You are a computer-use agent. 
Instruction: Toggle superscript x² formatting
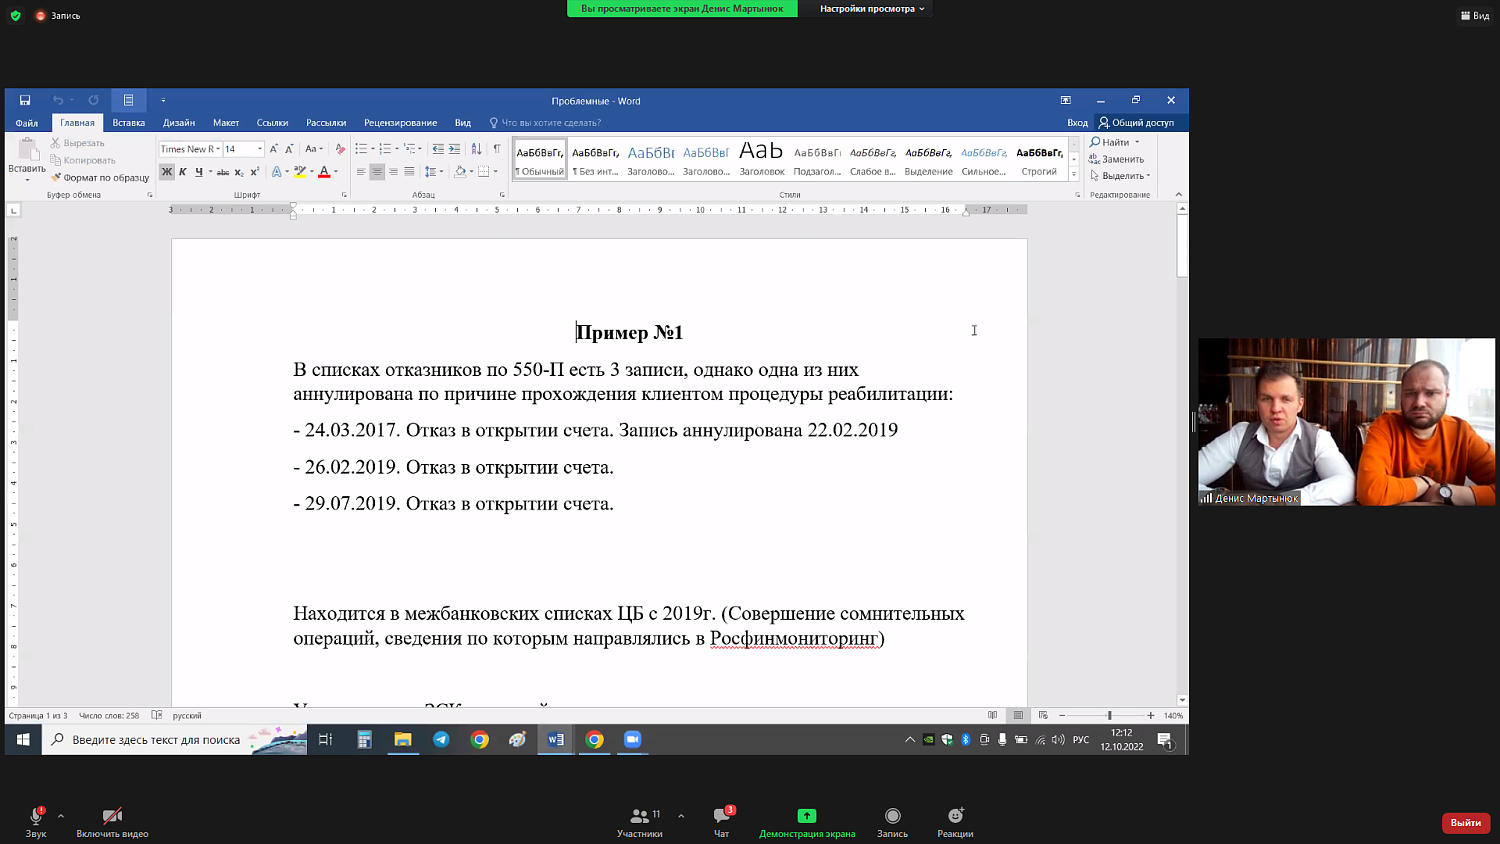tap(255, 172)
